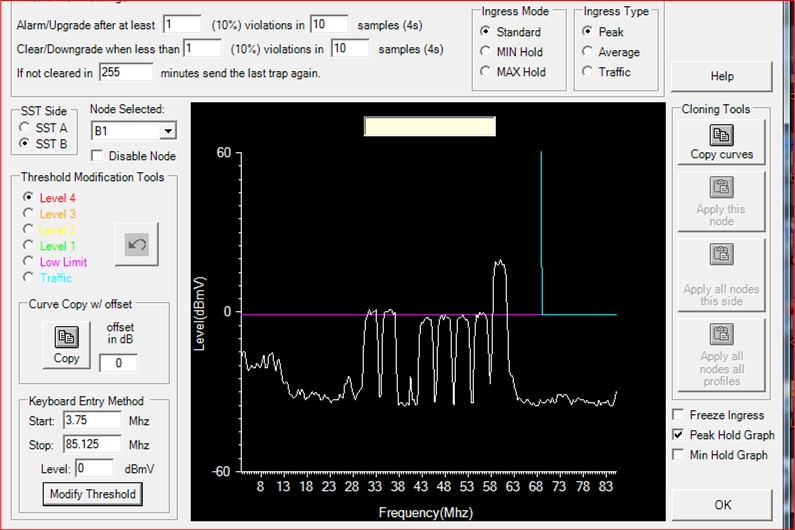Screen dimensions: 795x530
Task: Click the yellow readout box above graph
Action: [430, 126]
